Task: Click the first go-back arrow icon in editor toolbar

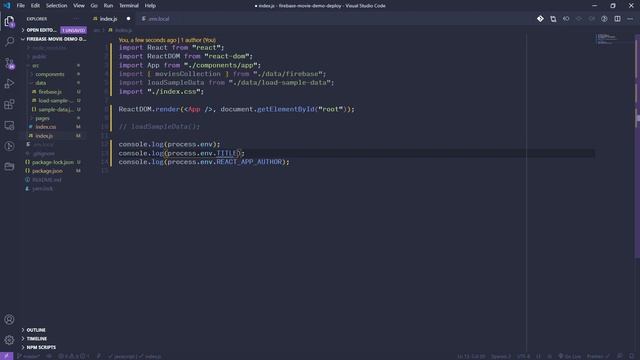Action: (x=566, y=19)
